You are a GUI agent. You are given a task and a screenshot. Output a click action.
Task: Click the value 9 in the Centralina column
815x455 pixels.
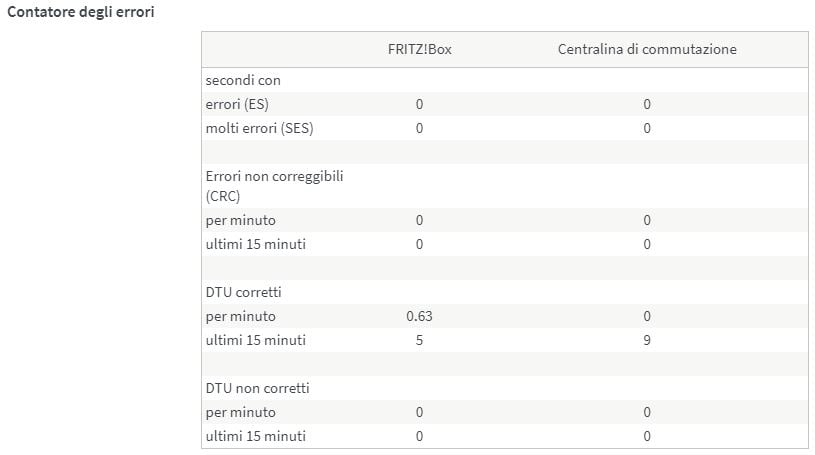coord(647,340)
